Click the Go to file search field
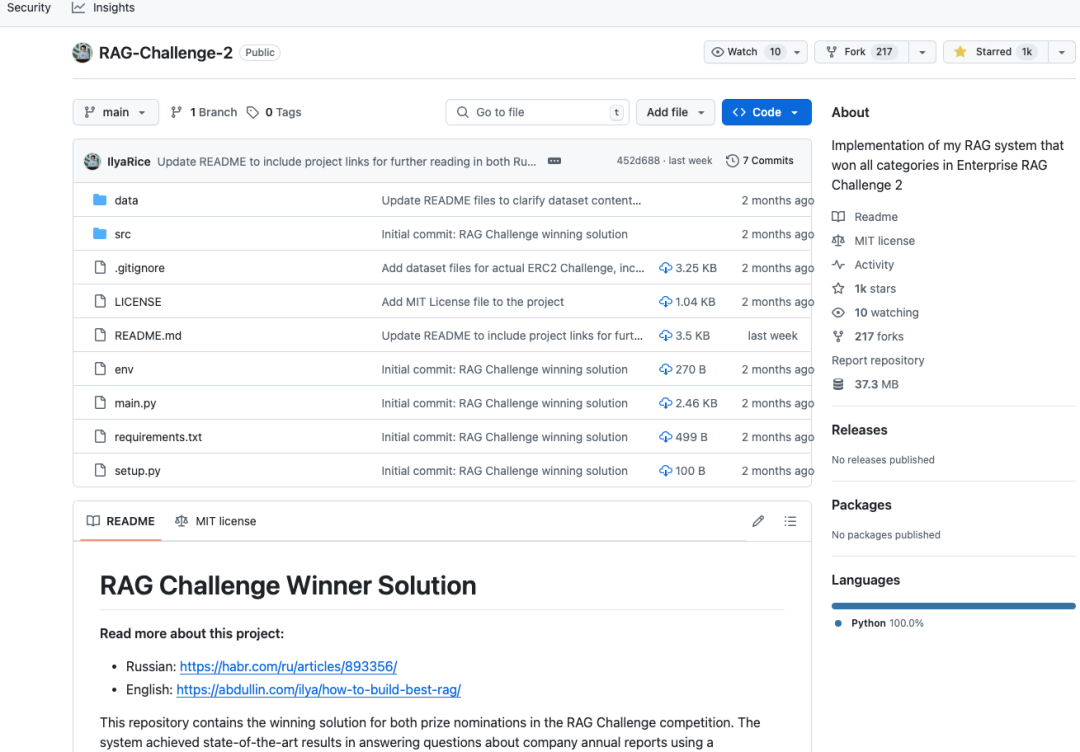 coord(537,112)
